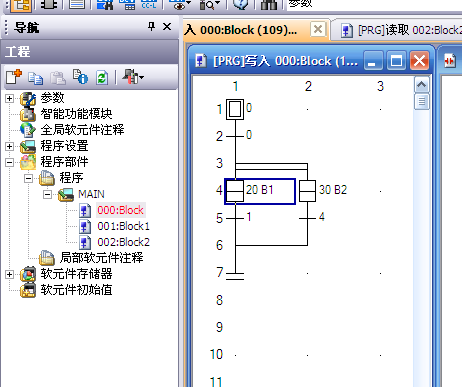462x387 pixels.
Task: Select the initial step 0 symbol
Action: 235,109
